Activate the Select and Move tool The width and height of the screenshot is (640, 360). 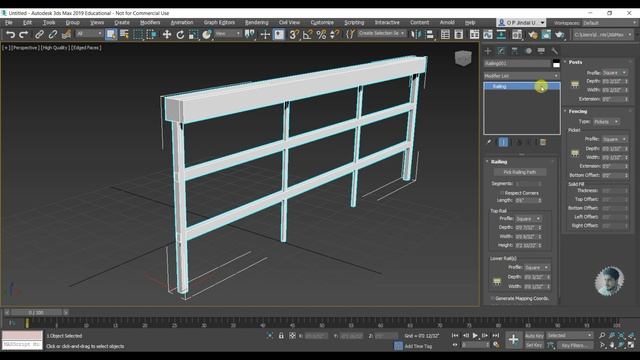pyautogui.click(x=167, y=35)
